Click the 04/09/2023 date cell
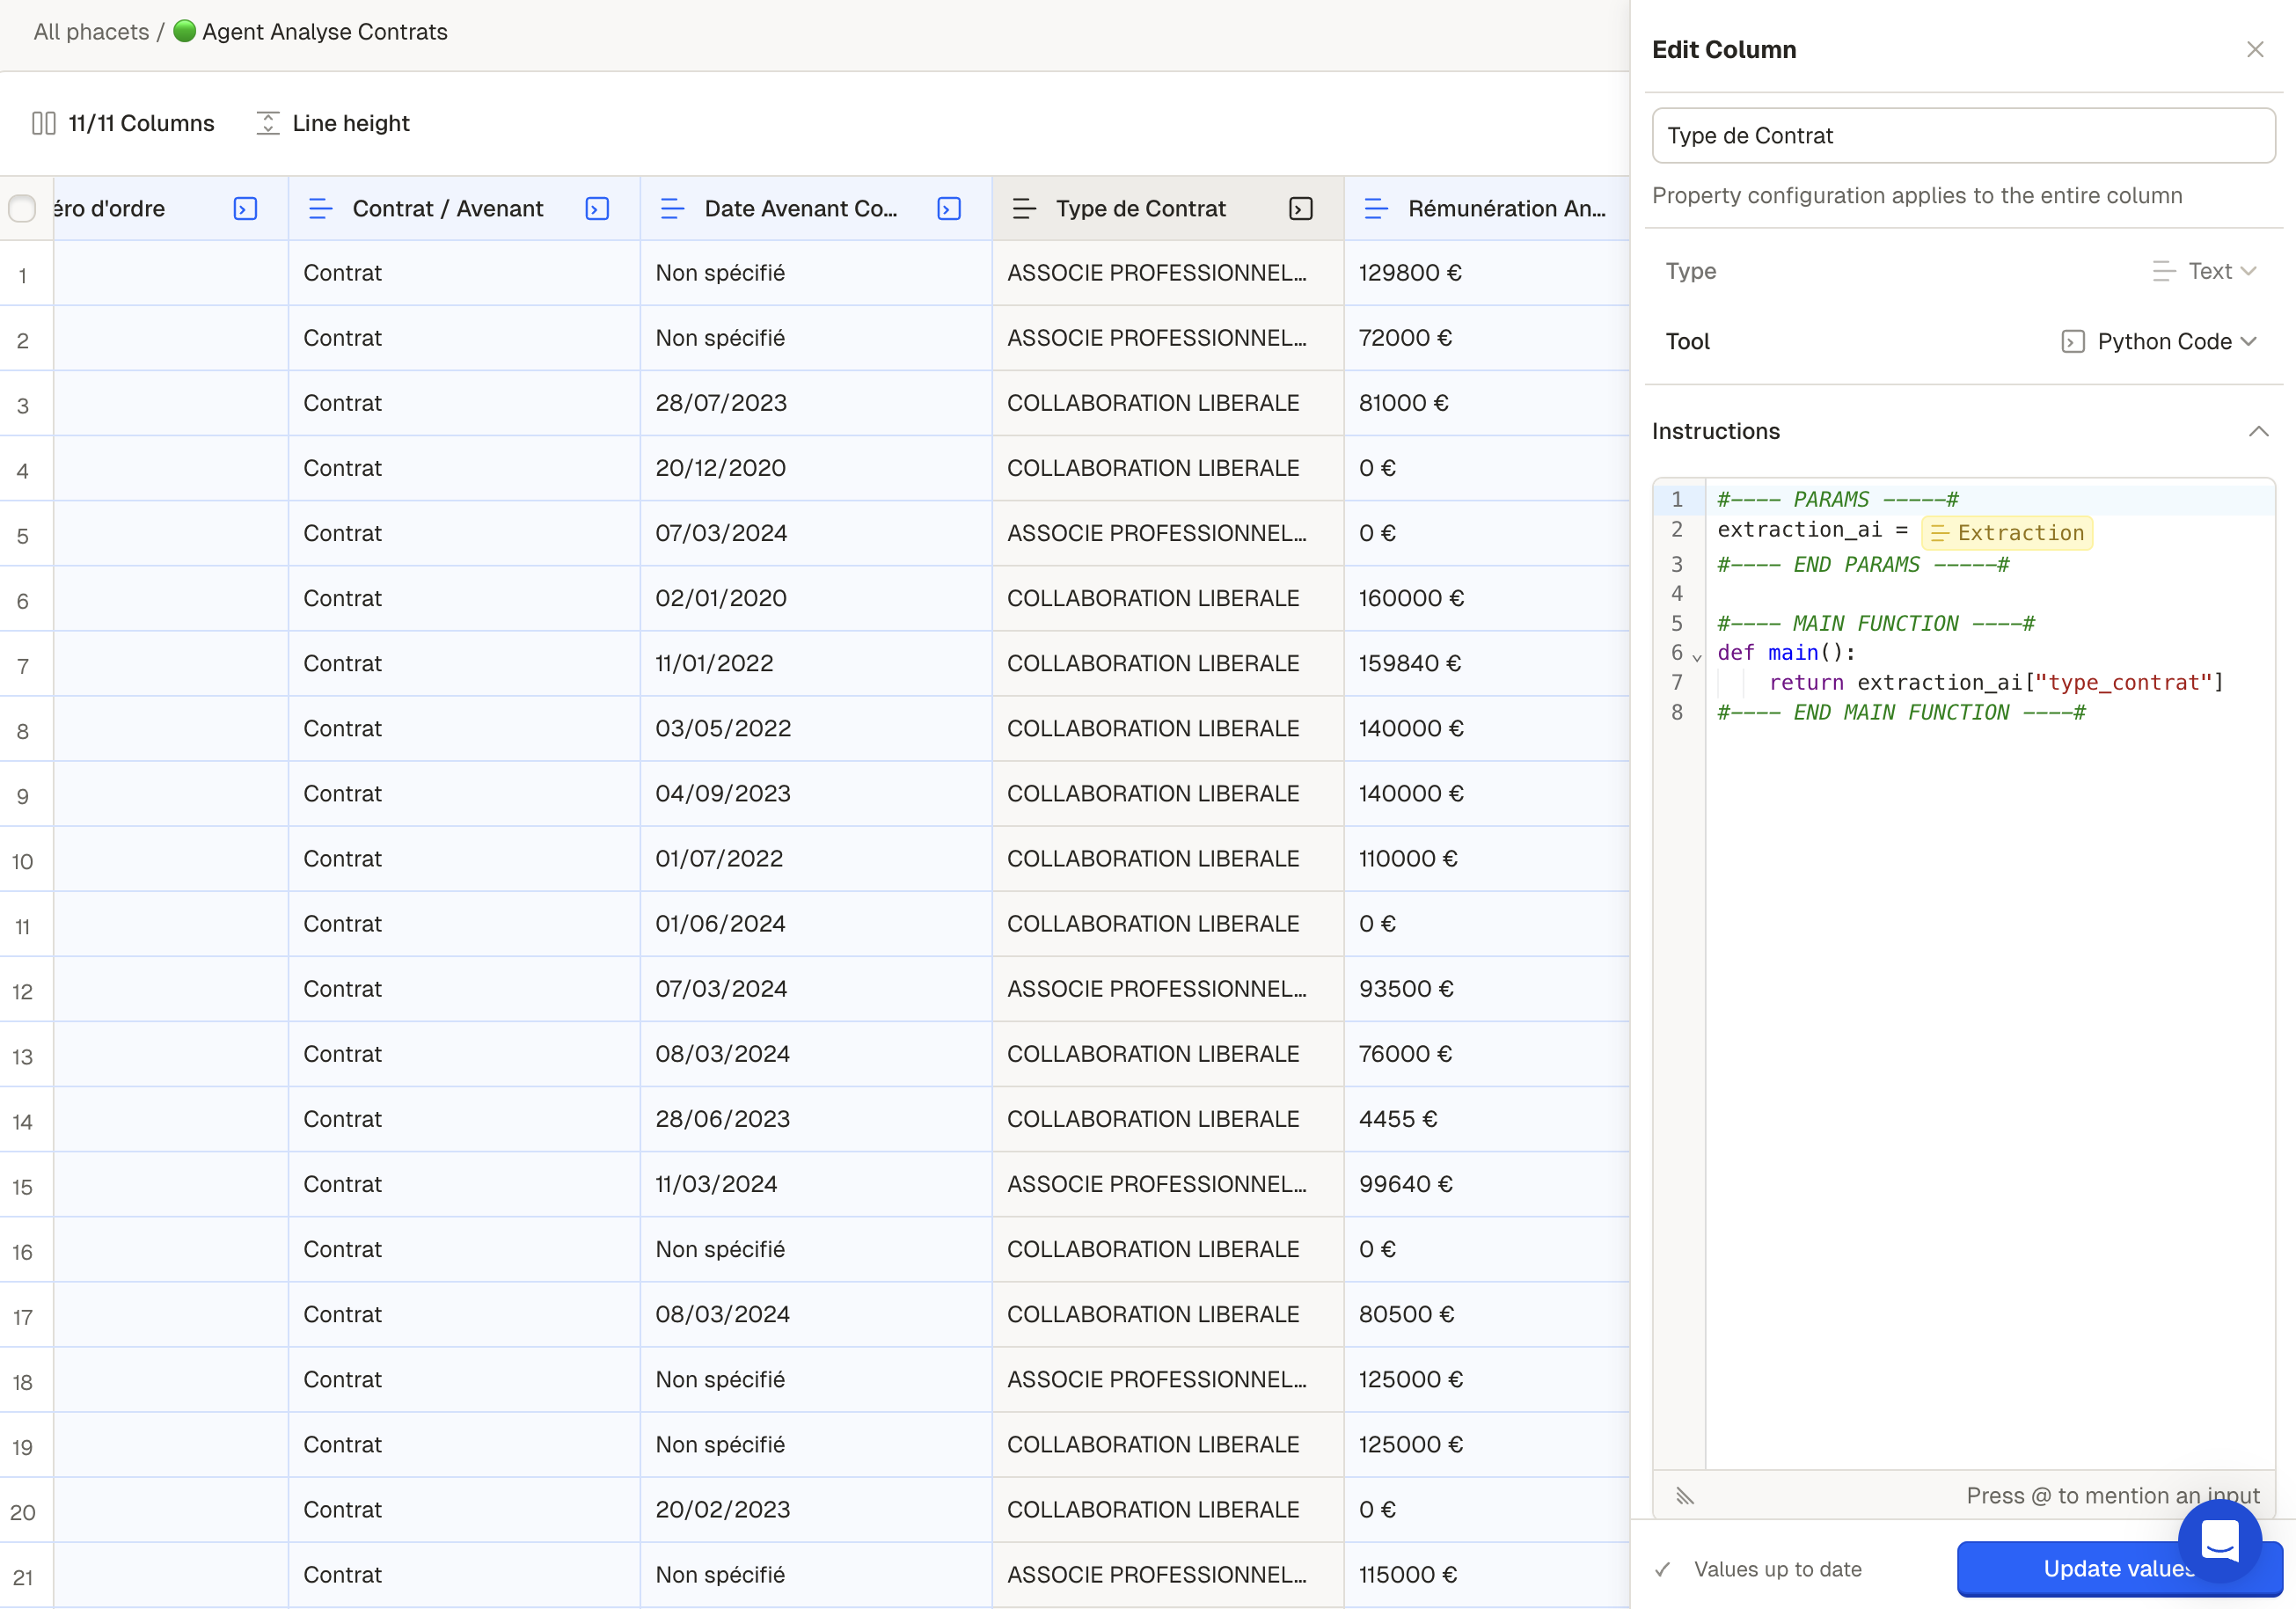Image resolution: width=2296 pixels, height=1609 pixels. tap(816, 793)
